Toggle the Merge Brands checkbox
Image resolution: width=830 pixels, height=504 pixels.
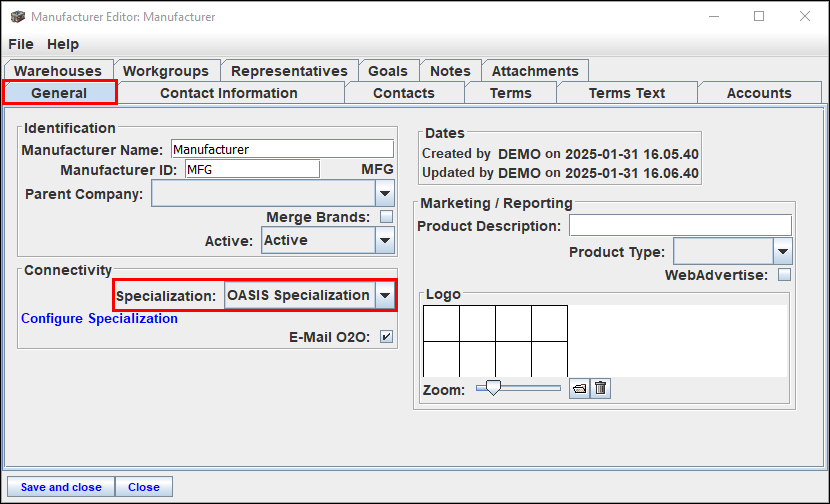click(386, 217)
